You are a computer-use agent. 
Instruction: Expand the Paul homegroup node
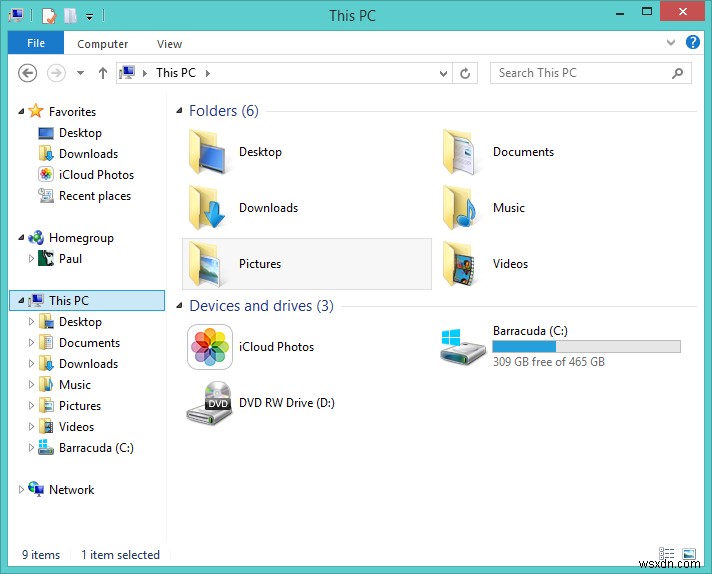pyautogui.click(x=31, y=259)
